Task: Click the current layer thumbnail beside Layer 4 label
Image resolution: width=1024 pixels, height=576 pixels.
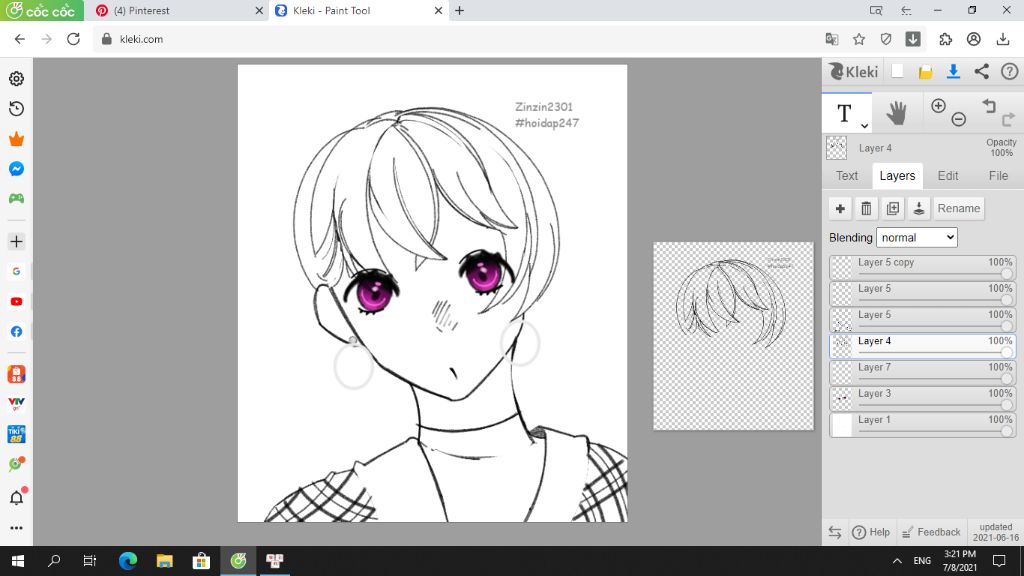Action: point(837,148)
